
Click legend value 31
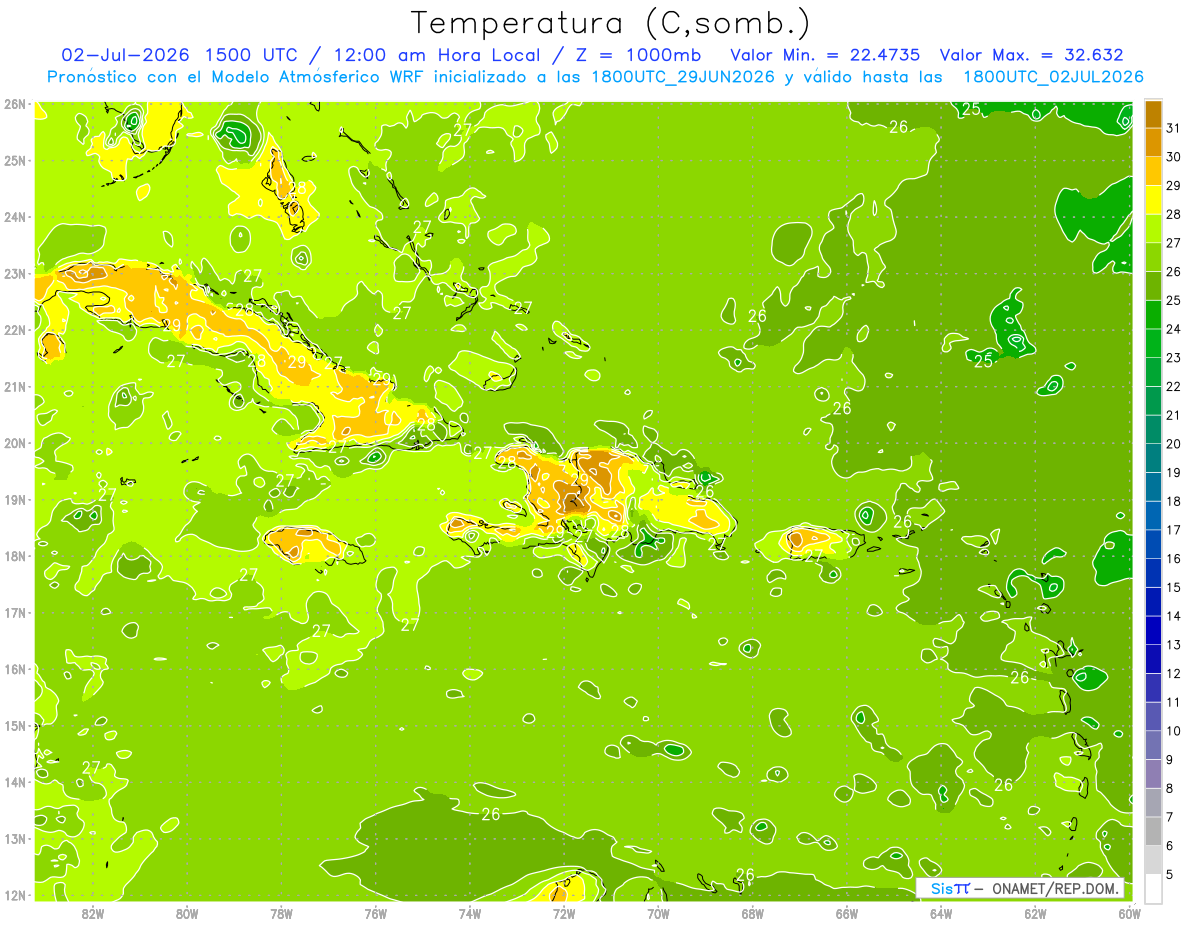tap(1175, 128)
